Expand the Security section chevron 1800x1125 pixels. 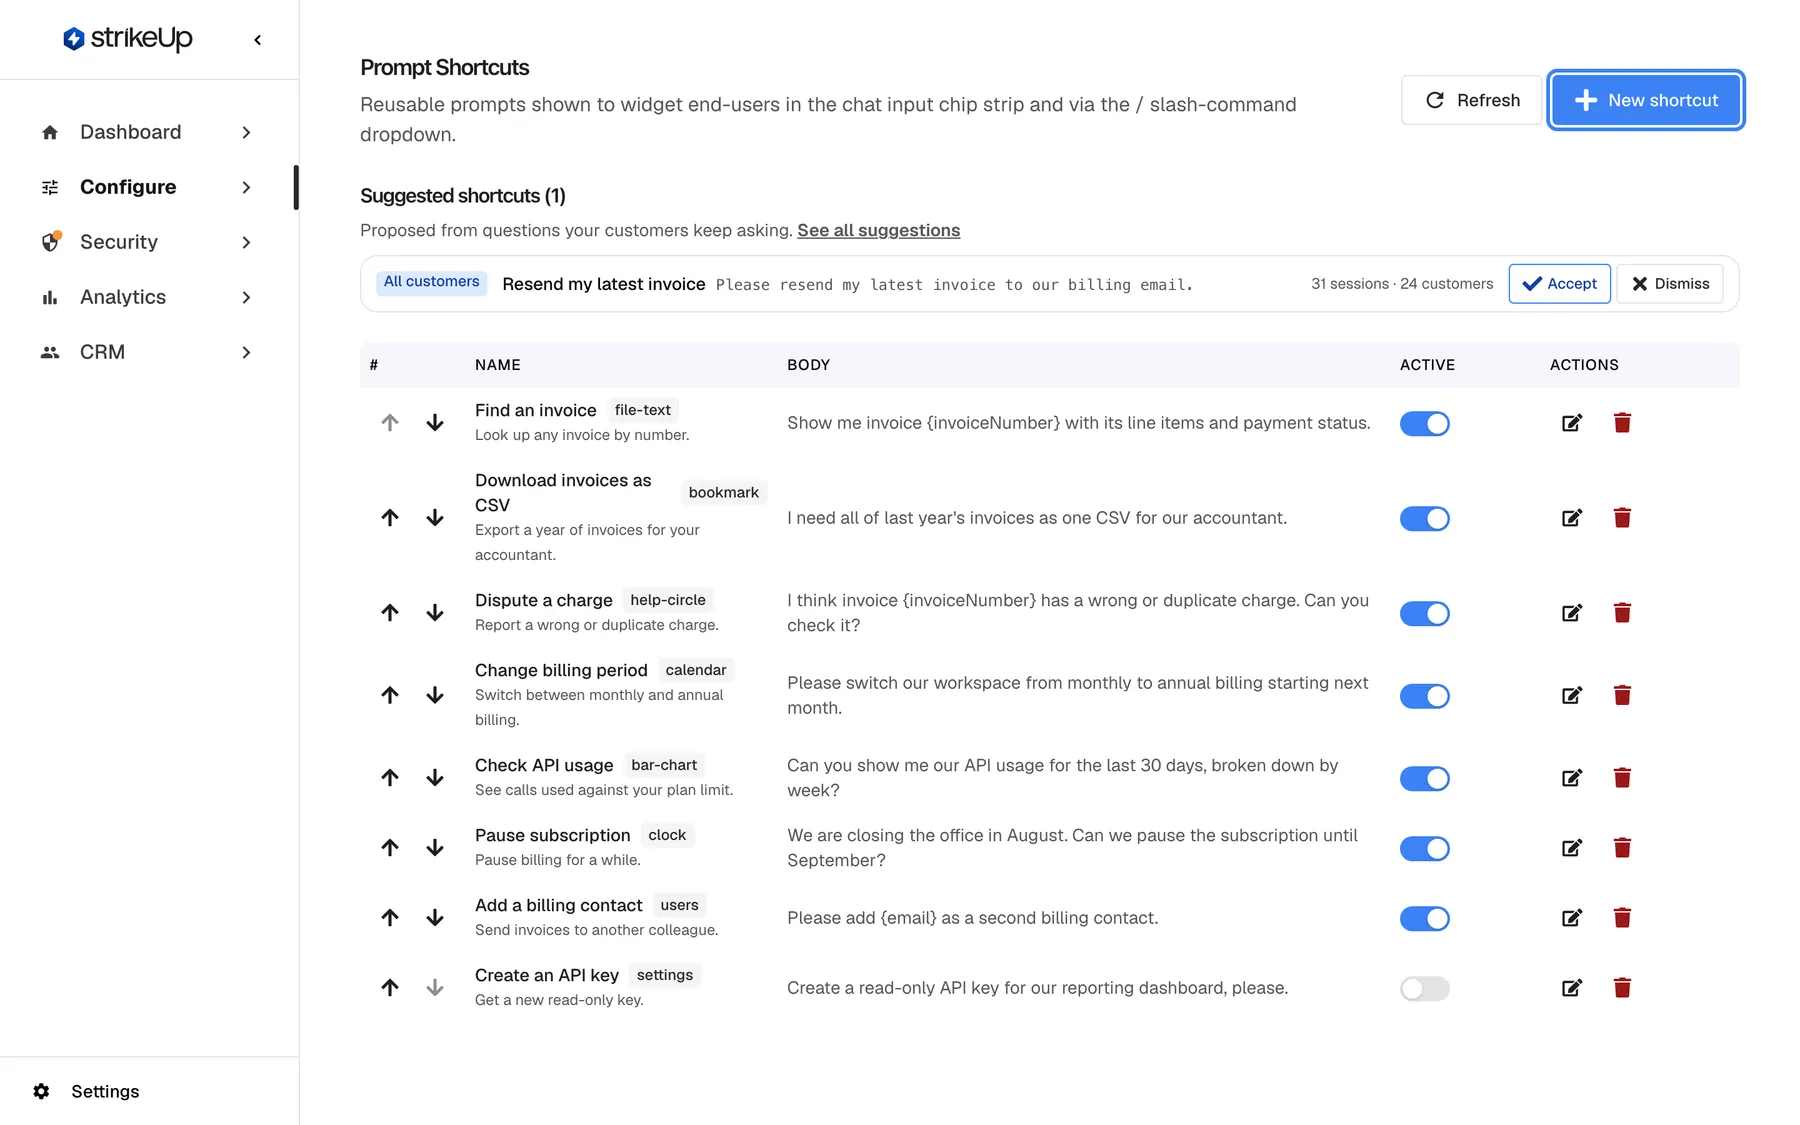point(246,242)
